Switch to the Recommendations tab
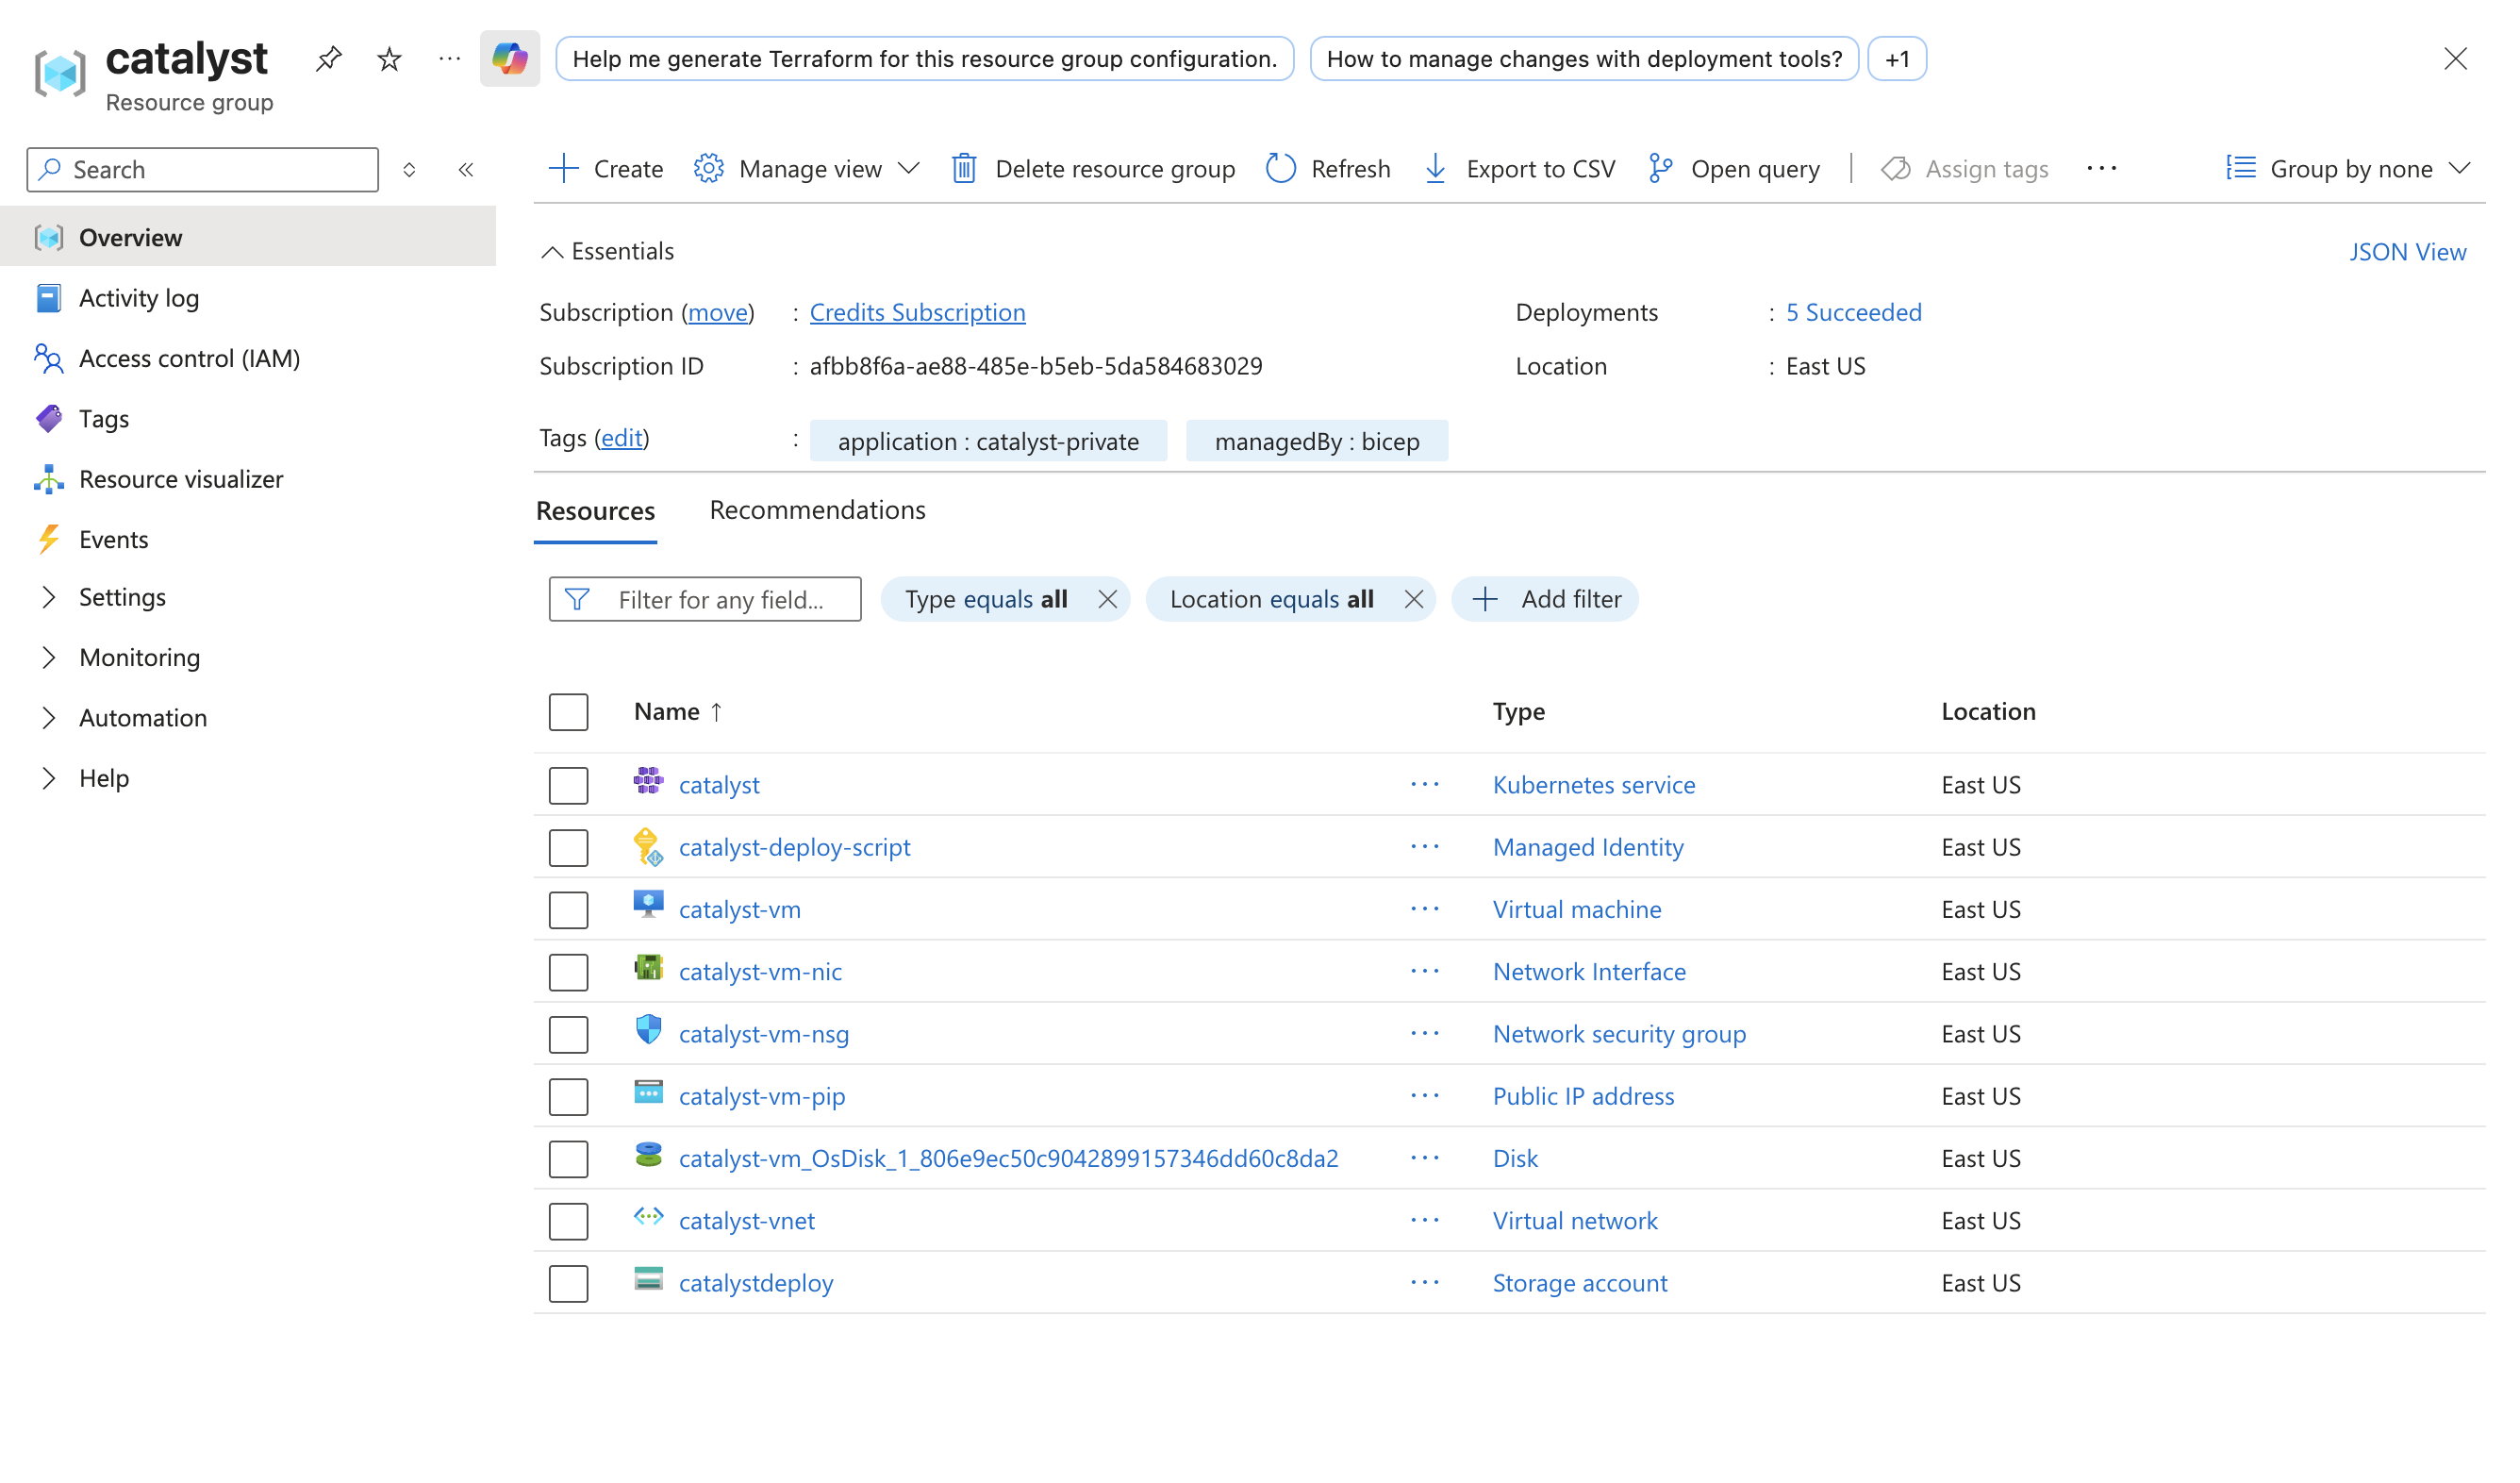 click(817, 510)
